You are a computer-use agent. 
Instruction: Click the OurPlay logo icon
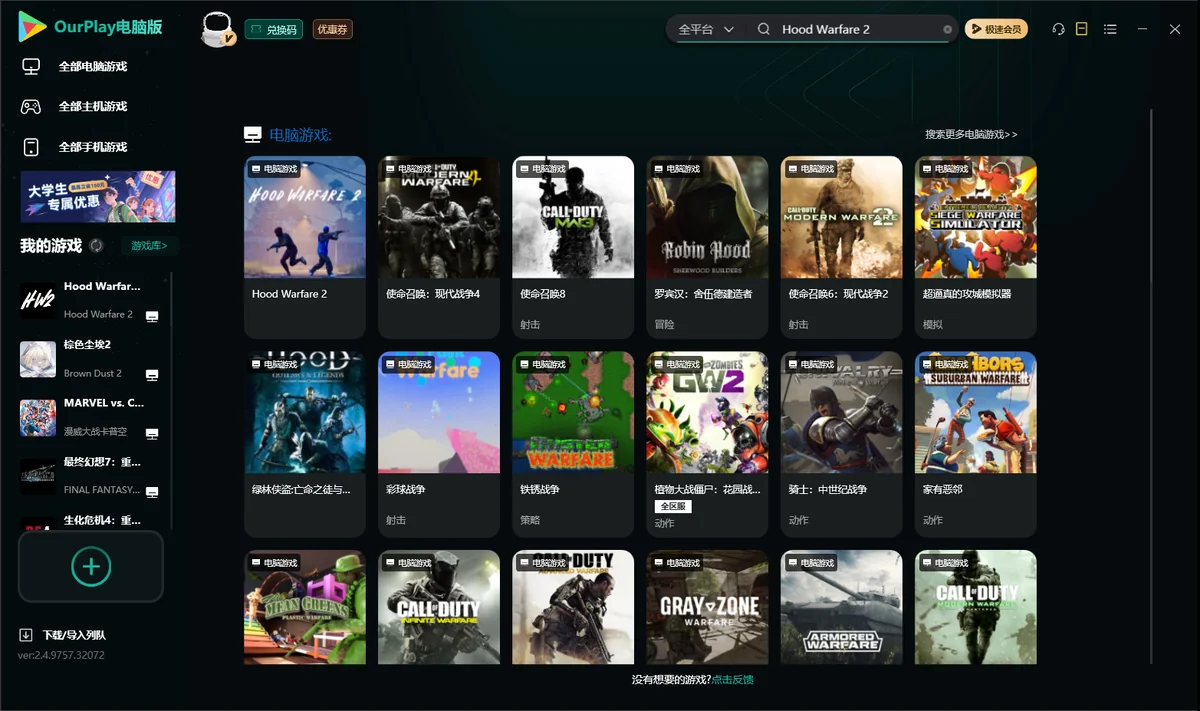pyautogui.click(x=33, y=27)
